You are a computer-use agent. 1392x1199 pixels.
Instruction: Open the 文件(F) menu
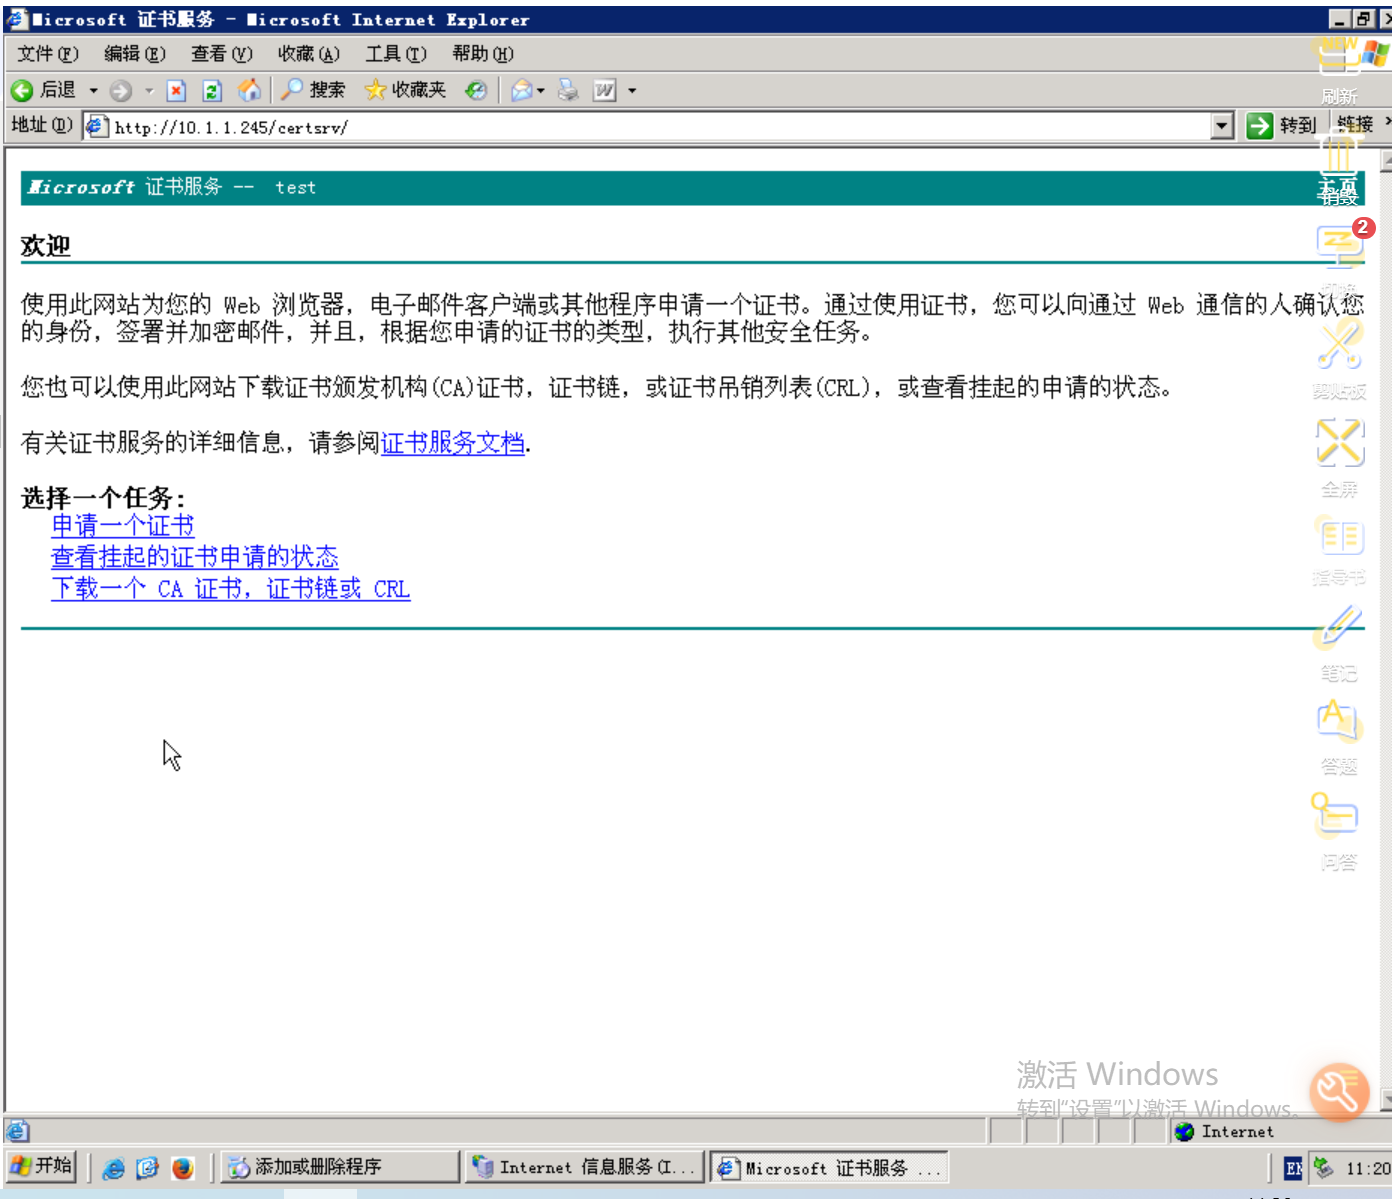[x=48, y=54]
